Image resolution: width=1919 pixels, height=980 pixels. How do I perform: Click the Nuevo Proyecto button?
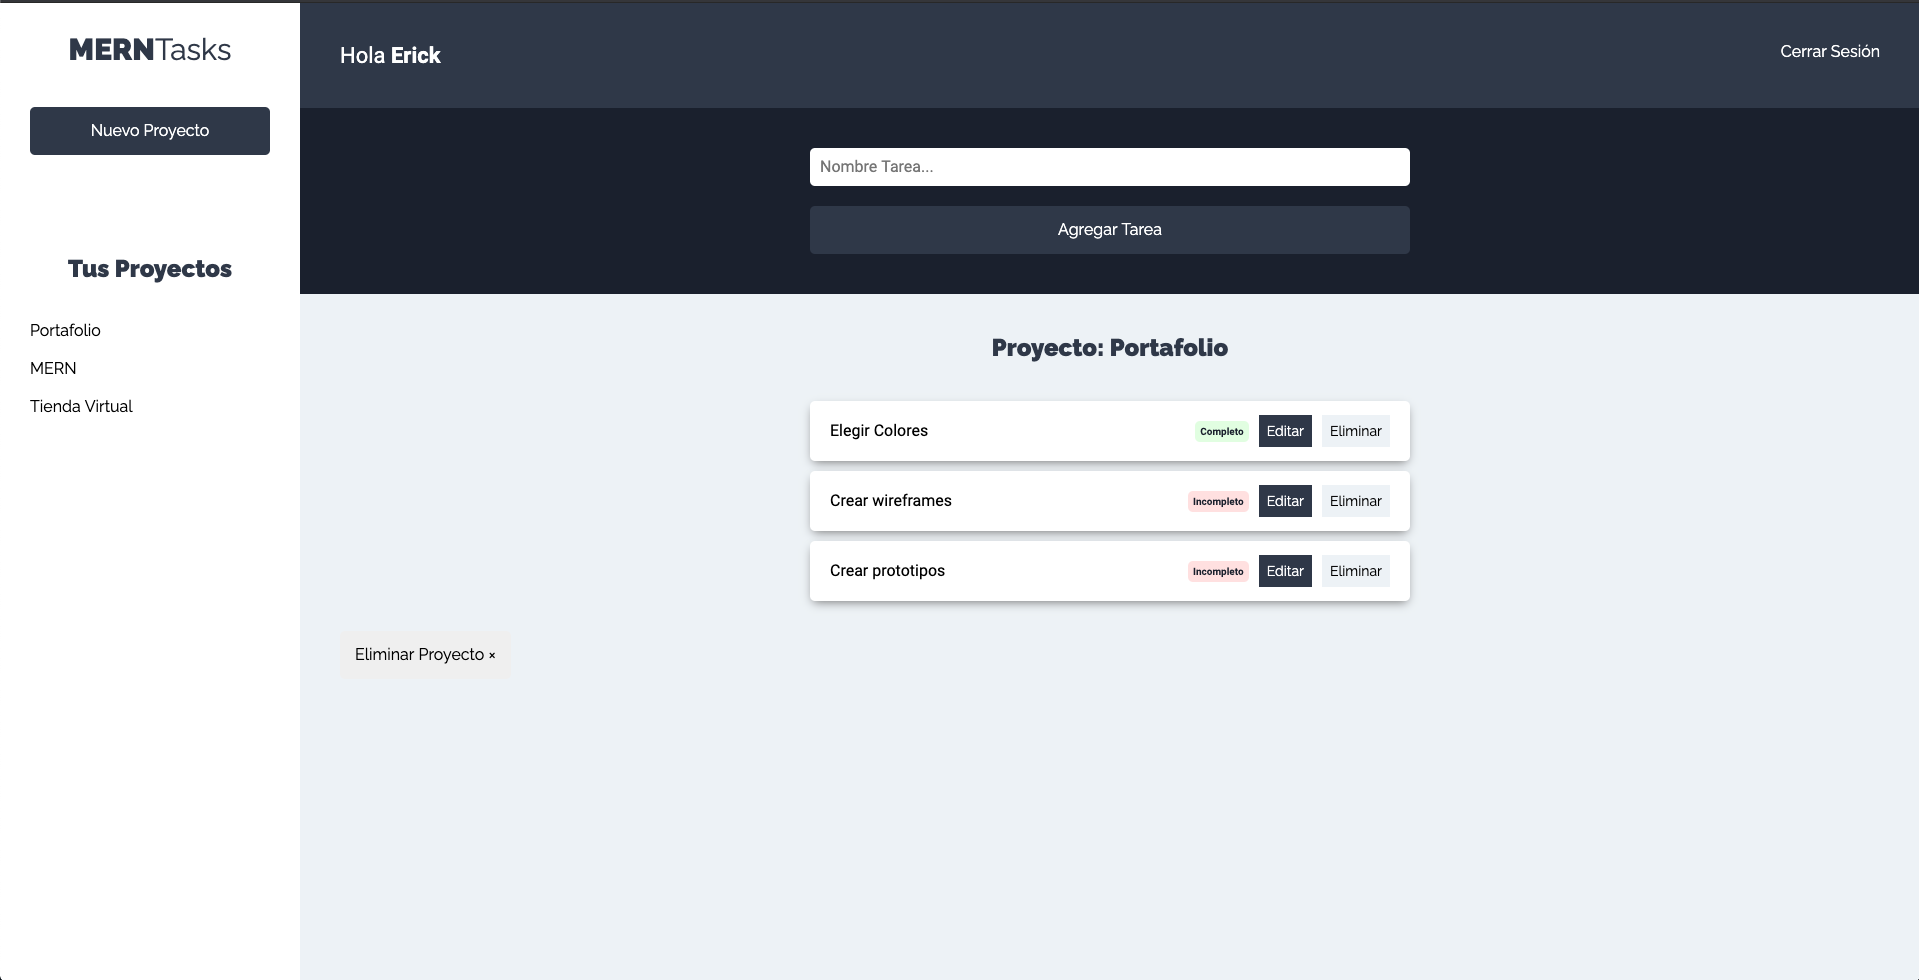pyautogui.click(x=150, y=131)
